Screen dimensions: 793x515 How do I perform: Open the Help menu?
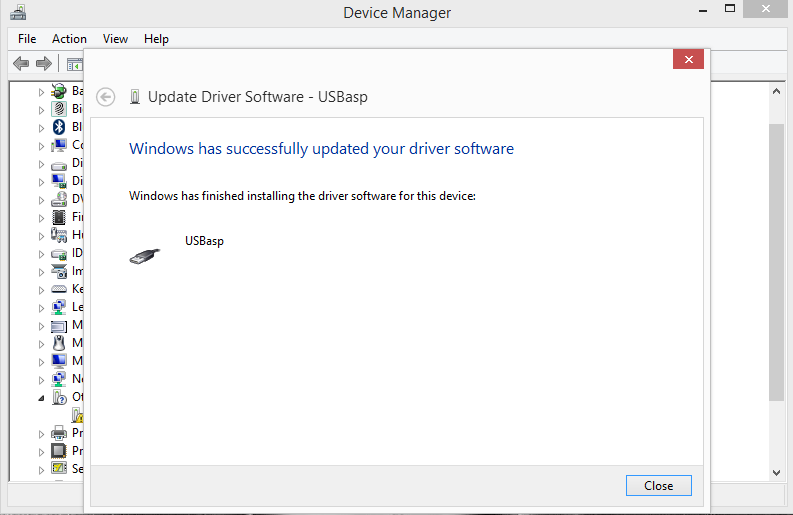tap(156, 39)
